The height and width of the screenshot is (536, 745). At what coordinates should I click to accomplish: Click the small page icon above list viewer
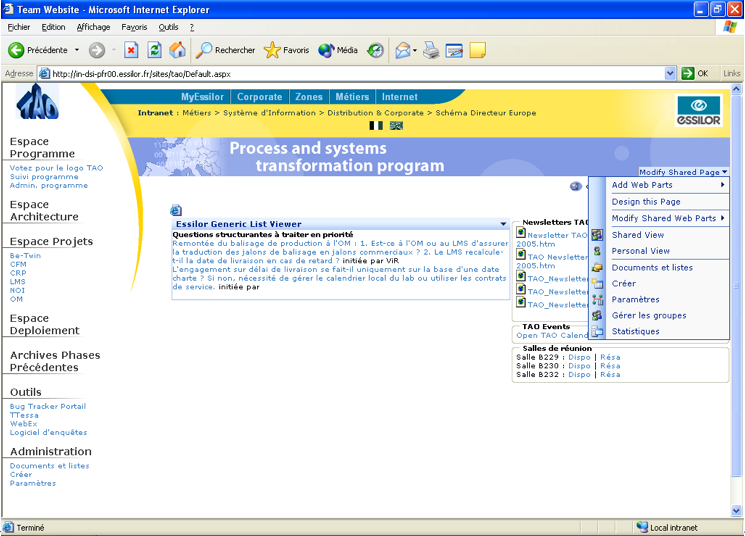(x=176, y=210)
